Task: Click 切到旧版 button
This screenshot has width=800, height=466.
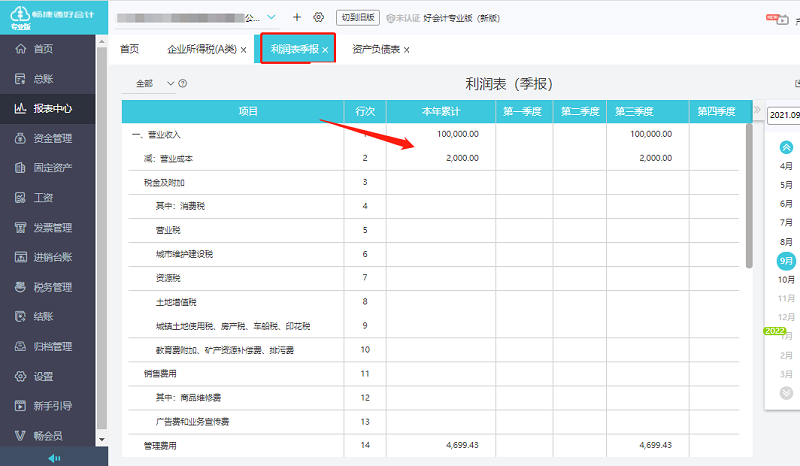Action: [x=358, y=17]
